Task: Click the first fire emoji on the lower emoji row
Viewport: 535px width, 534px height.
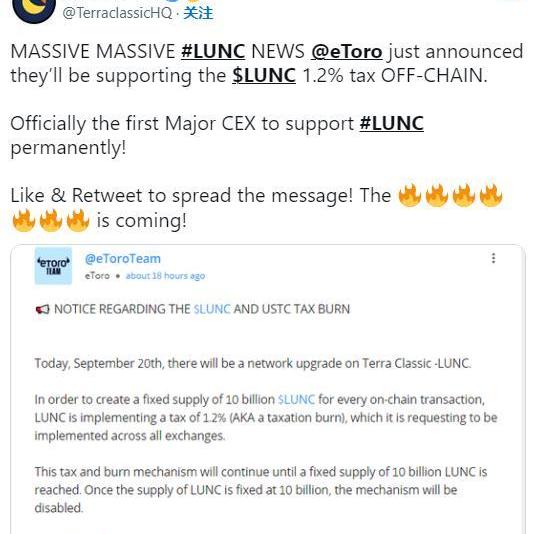Action: click(x=24, y=220)
